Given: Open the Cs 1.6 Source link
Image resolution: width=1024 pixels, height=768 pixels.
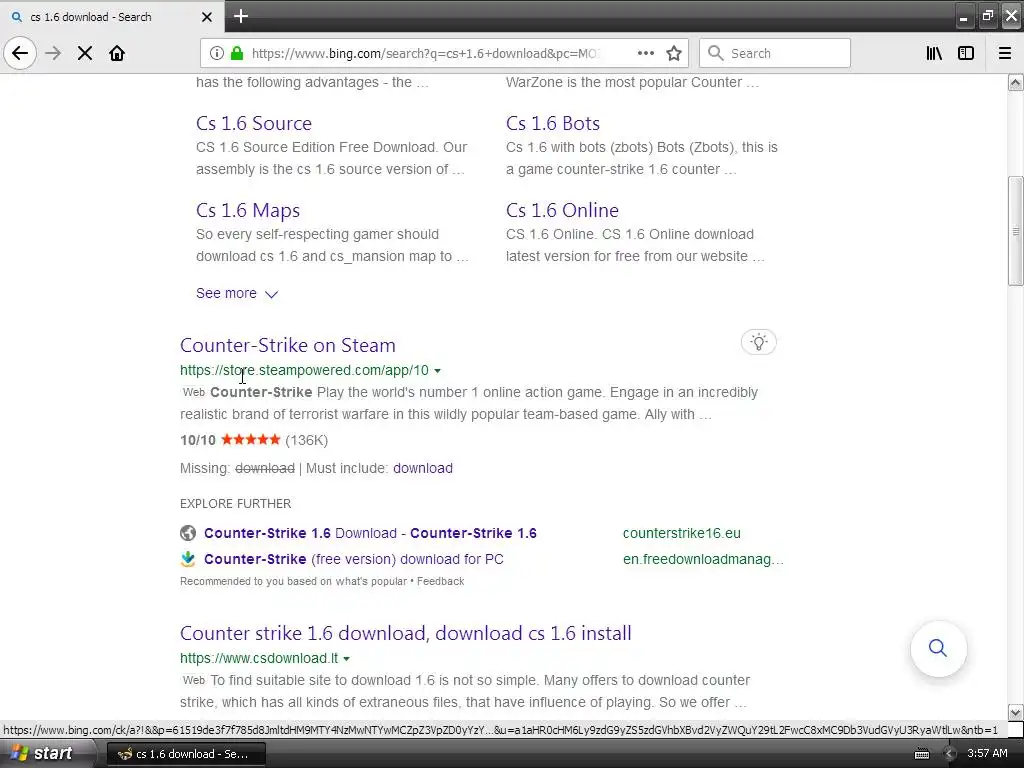Looking at the screenshot, I should (x=254, y=123).
